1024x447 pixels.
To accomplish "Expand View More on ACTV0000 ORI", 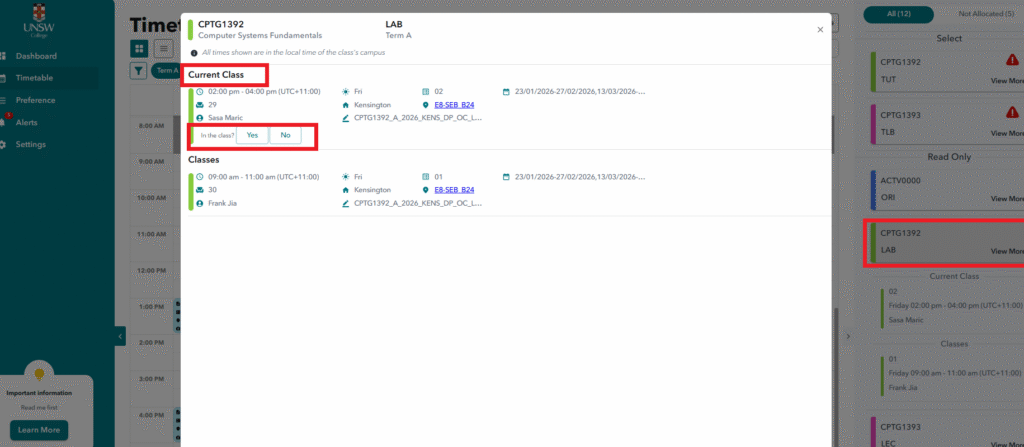I will click(x=1006, y=198).
